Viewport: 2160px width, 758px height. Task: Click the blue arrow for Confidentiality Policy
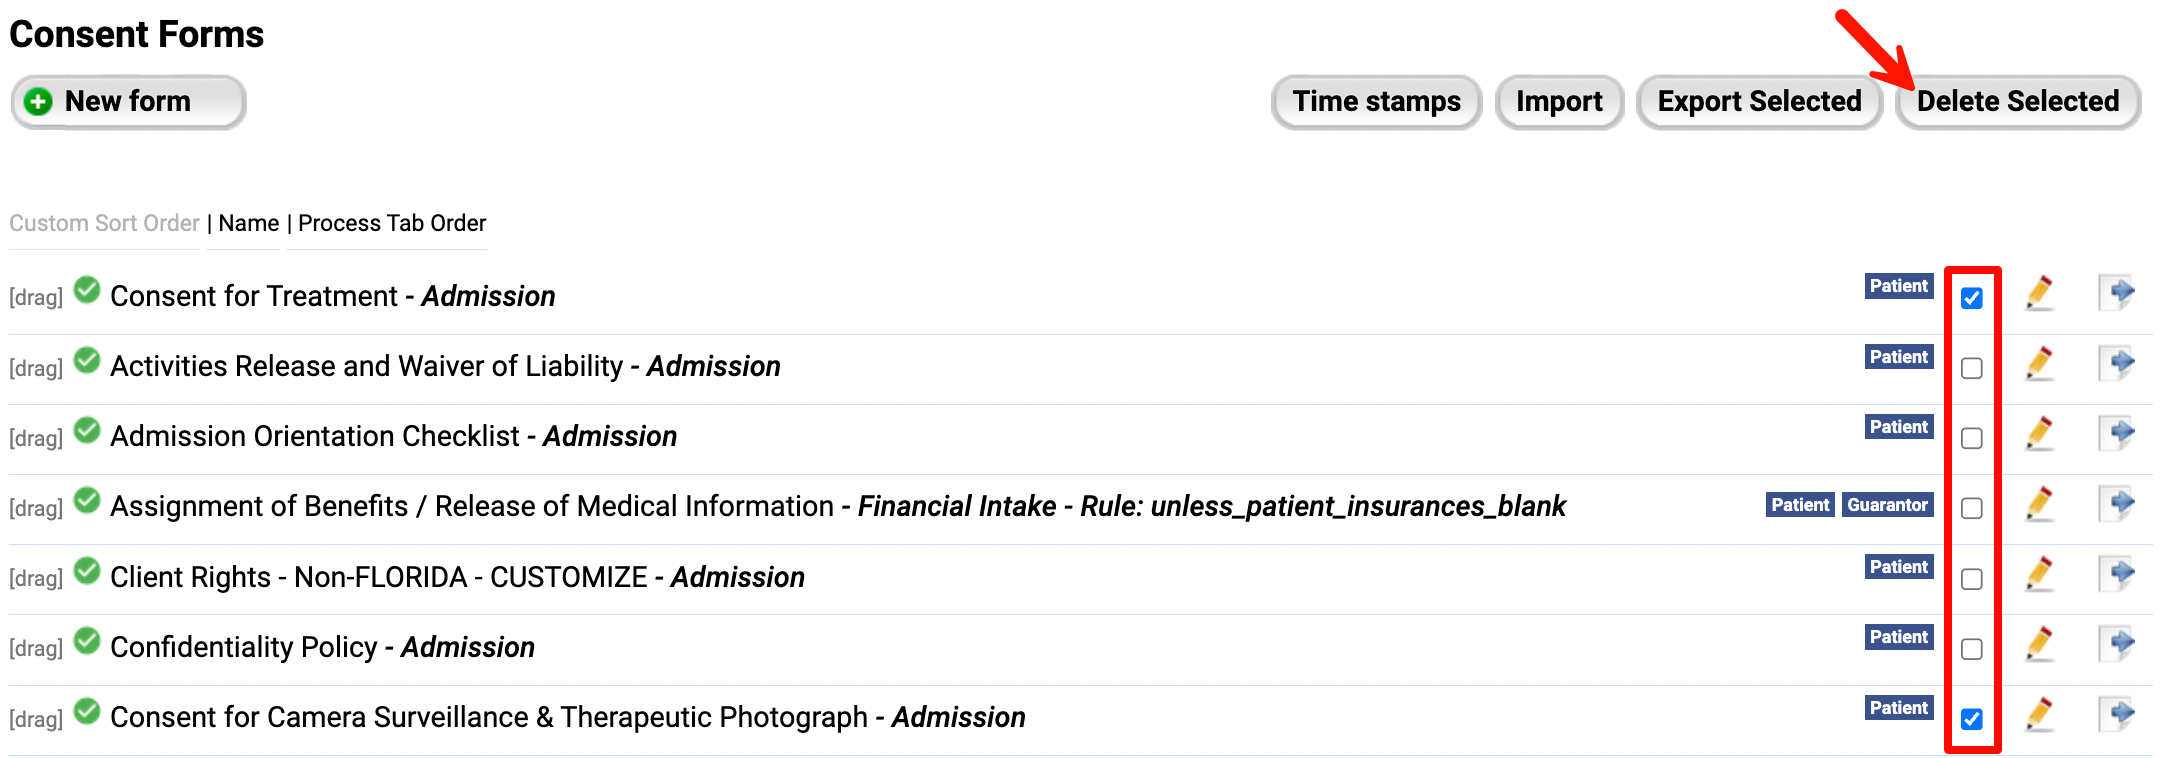2117,644
